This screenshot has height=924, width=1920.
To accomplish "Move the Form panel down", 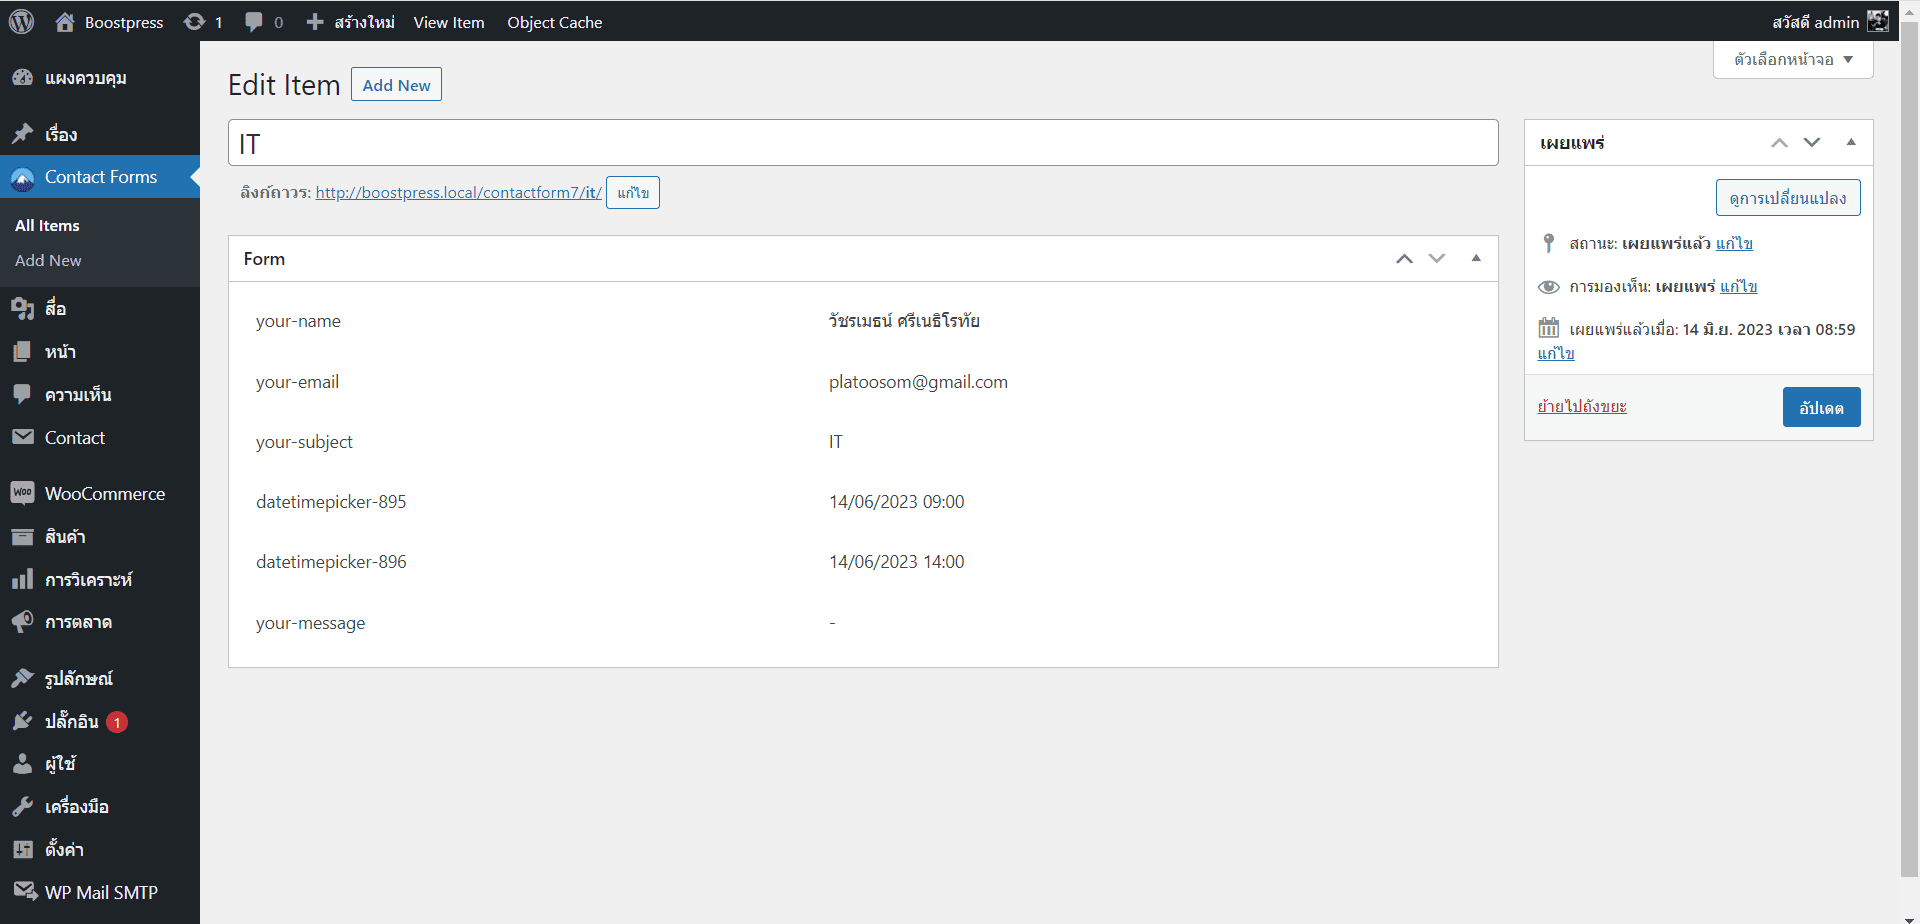I will point(1437,258).
